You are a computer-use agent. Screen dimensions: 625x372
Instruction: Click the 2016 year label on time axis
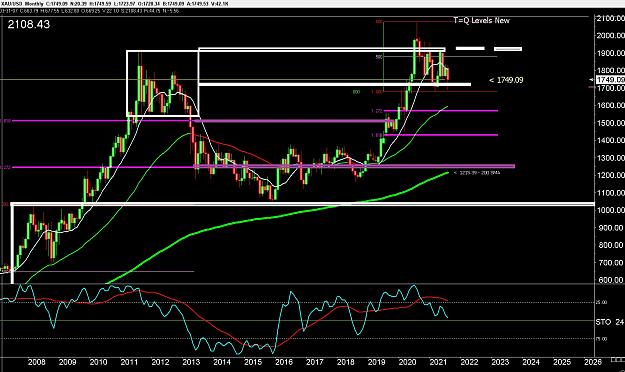284,362
